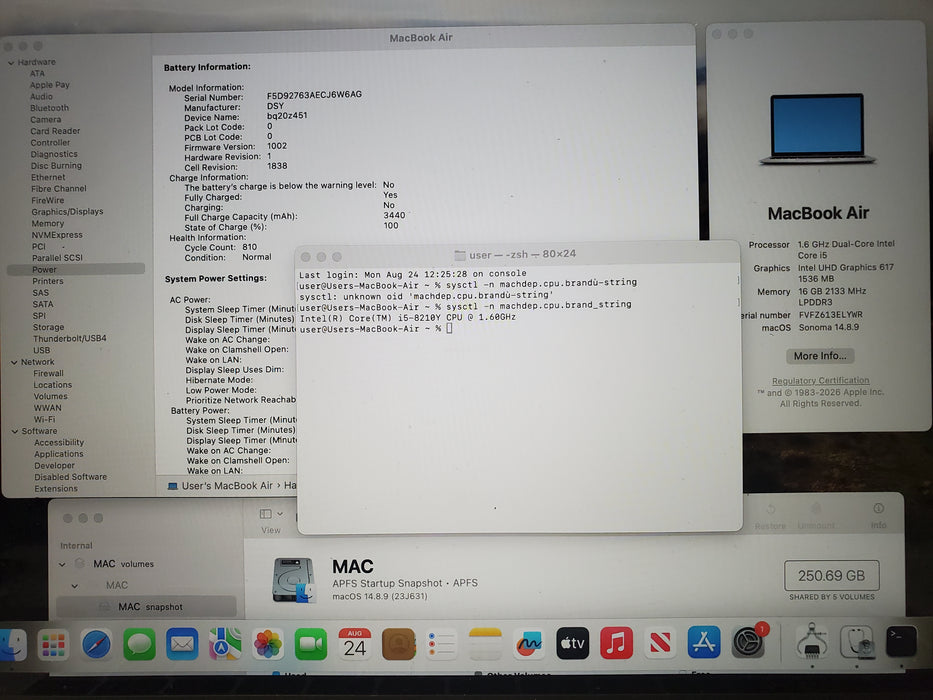Click the macOS 14.8.9 (23J631) text in Disk Utility
This screenshot has width=933, height=700.
pos(380,596)
